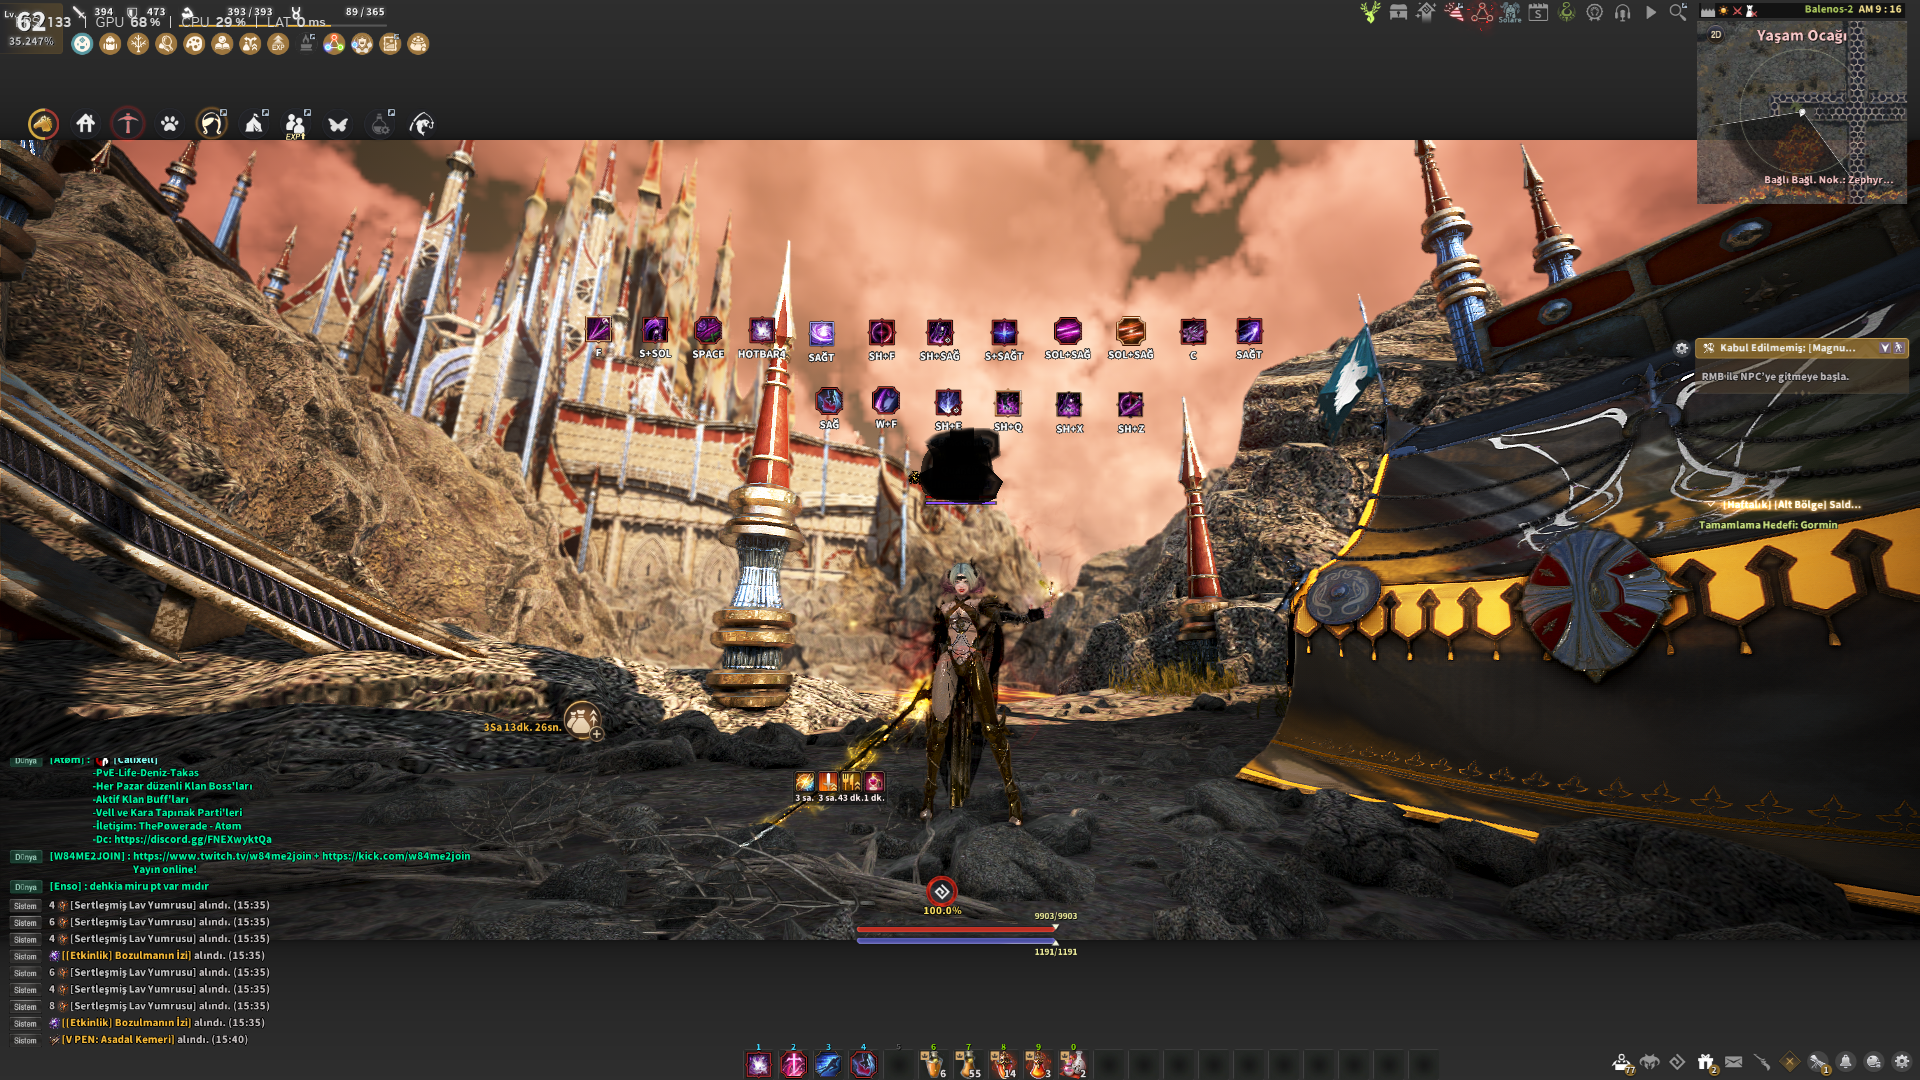The height and width of the screenshot is (1080, 1920).
Task: Click the W+F skill icon
Action: [886, 401]
